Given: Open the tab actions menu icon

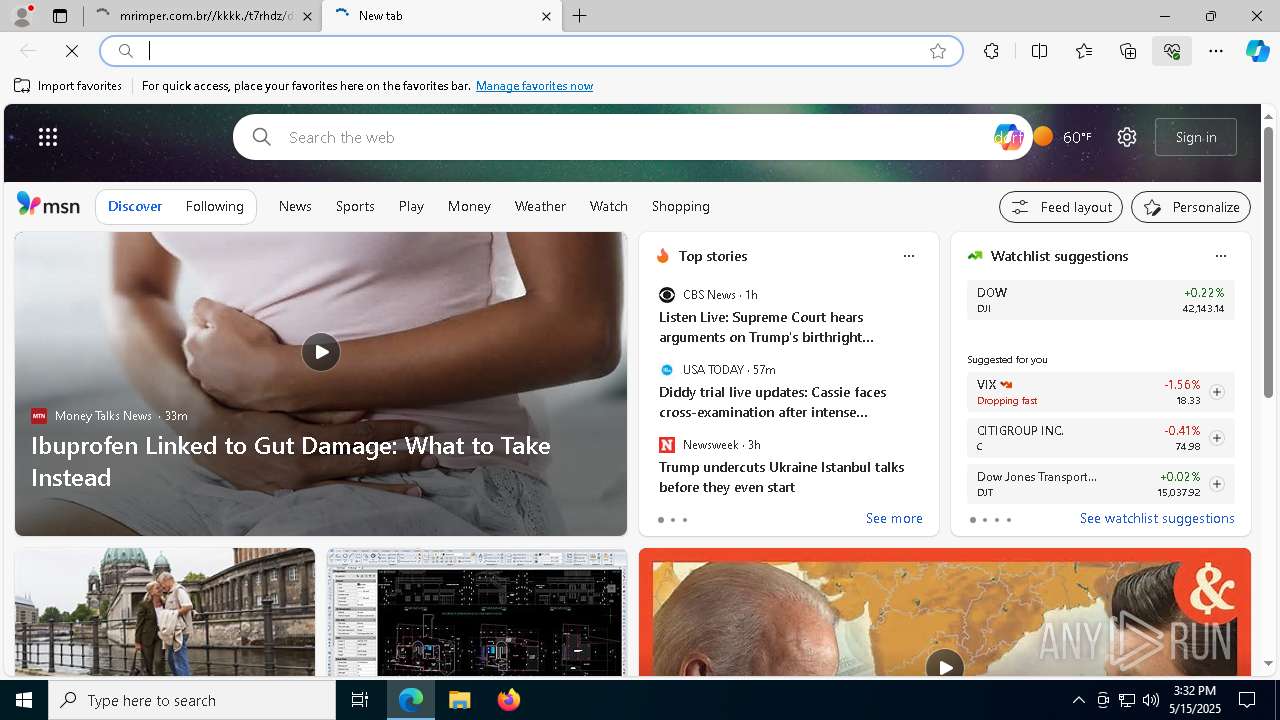Looking at the screenshot, I should 60,16.
